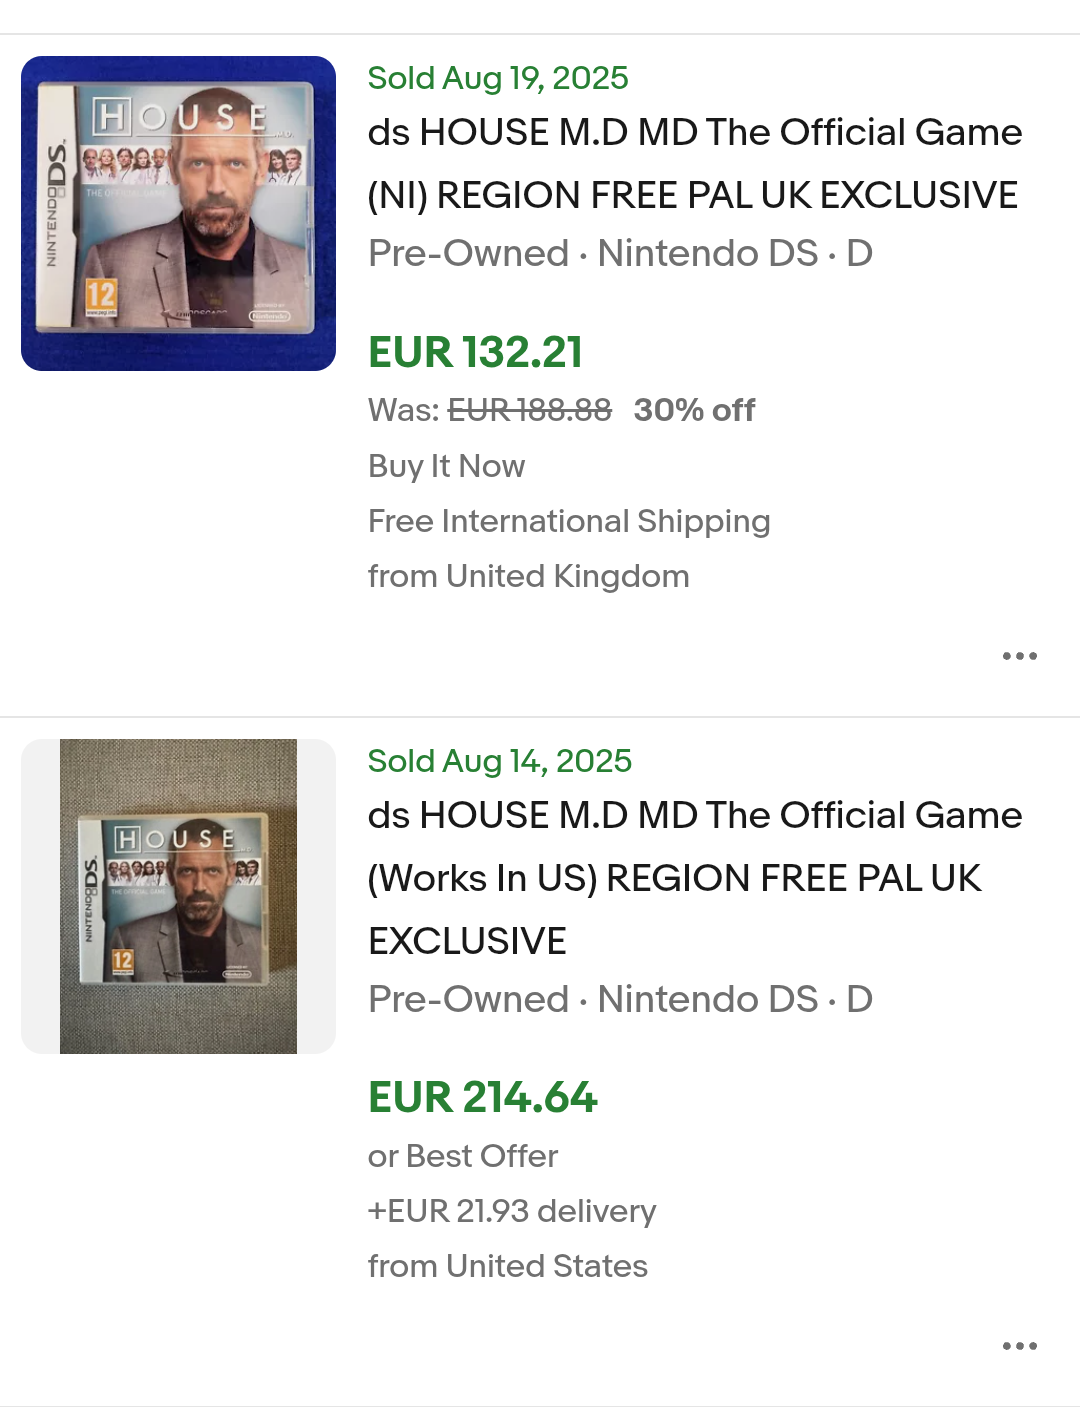Image resolution: width=1080 pixels, height=1407 pixels.
Task: Click the 'or Best Offer' text
Action: tap(463, 1156)
